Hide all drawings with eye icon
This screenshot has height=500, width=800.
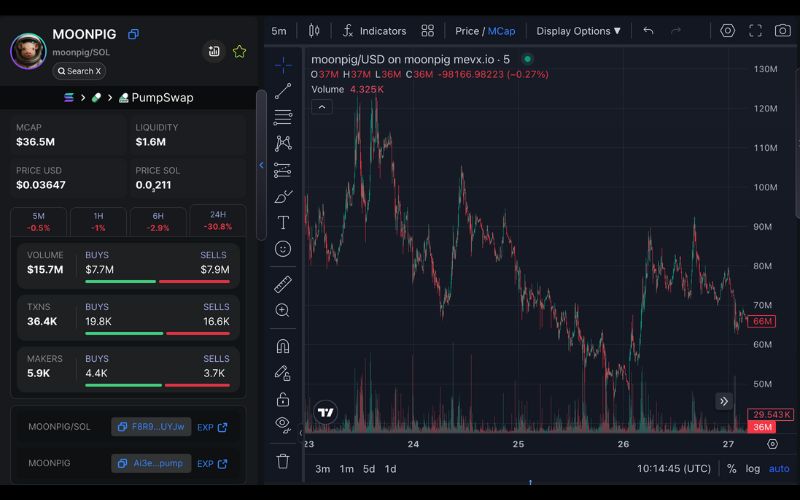(x=283, y=424)
